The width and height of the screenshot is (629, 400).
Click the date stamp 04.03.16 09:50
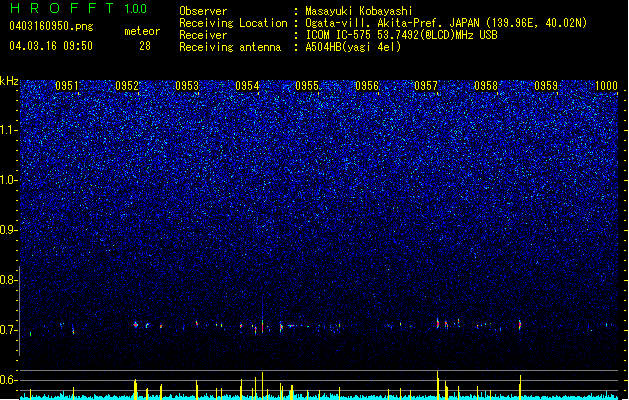tap(51, 46)
